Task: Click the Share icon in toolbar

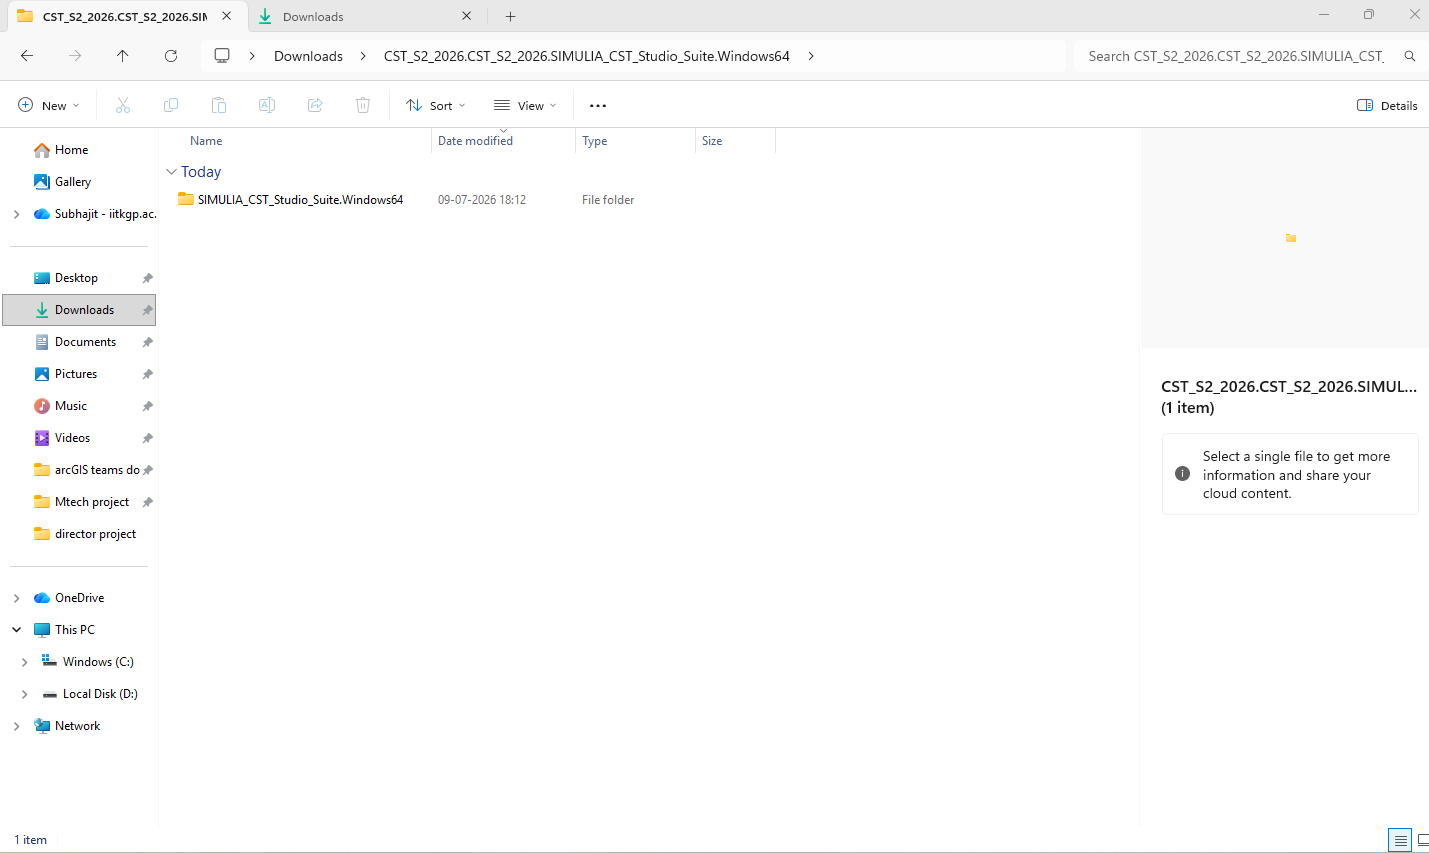Action: pyautogui.click(x=315, y=105)
